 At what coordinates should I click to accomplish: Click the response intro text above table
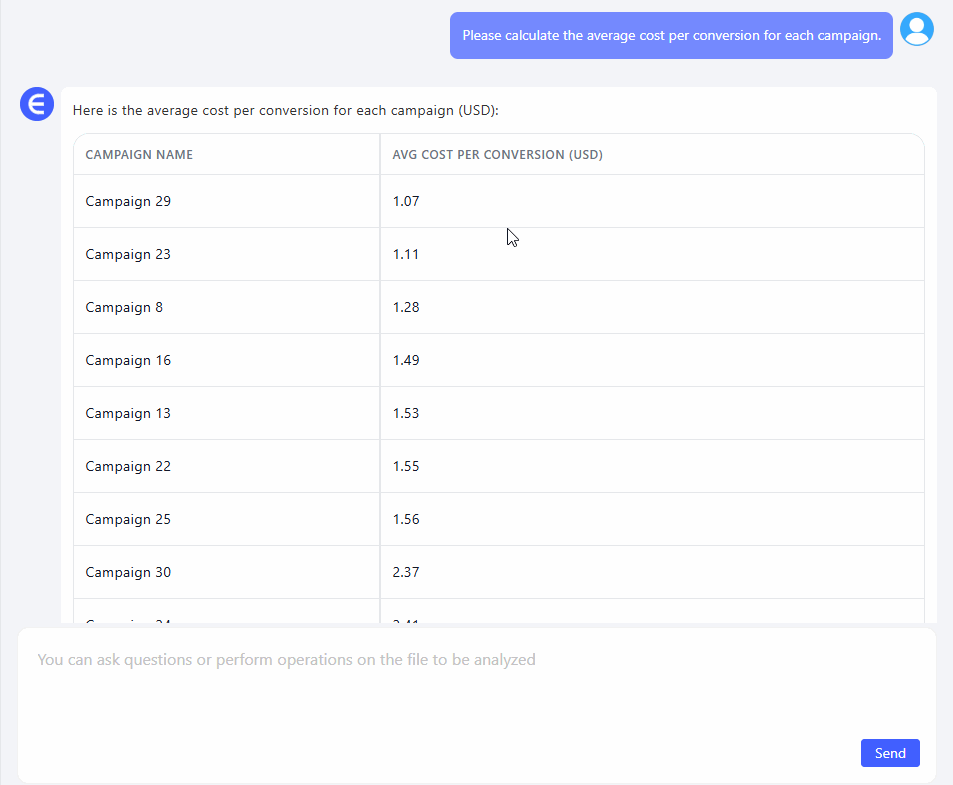[285, 110]
